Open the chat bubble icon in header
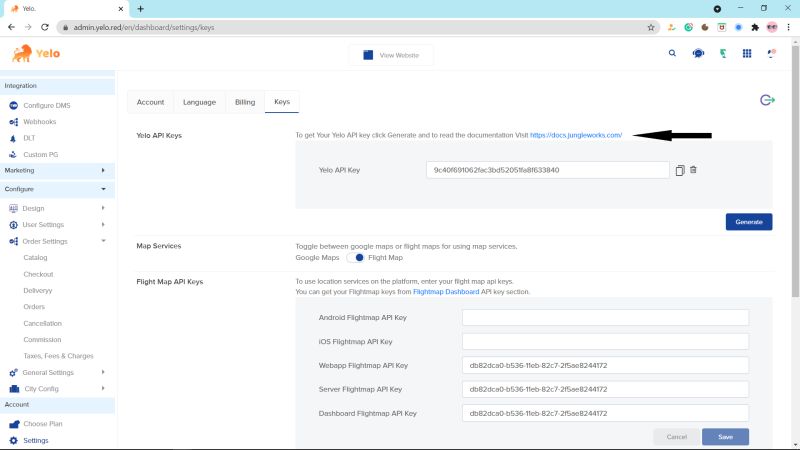Viewport: 800px width, 450px height. 698,53
